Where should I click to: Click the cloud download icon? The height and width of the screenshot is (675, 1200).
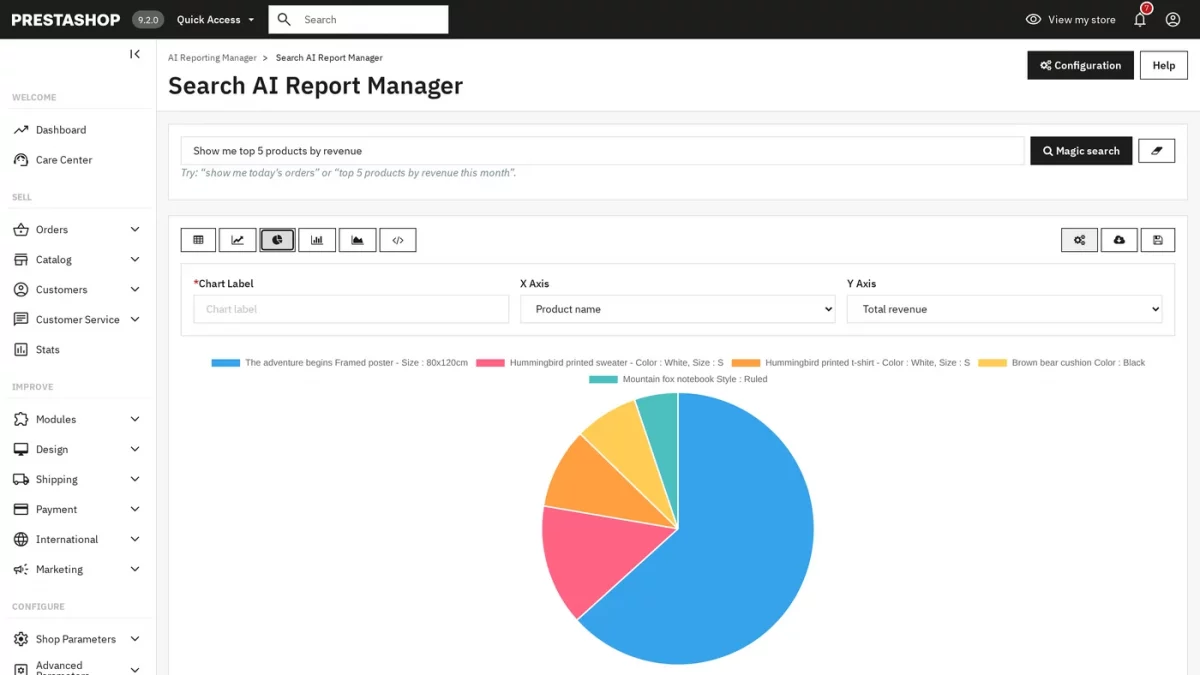[x=1119, y=240]
